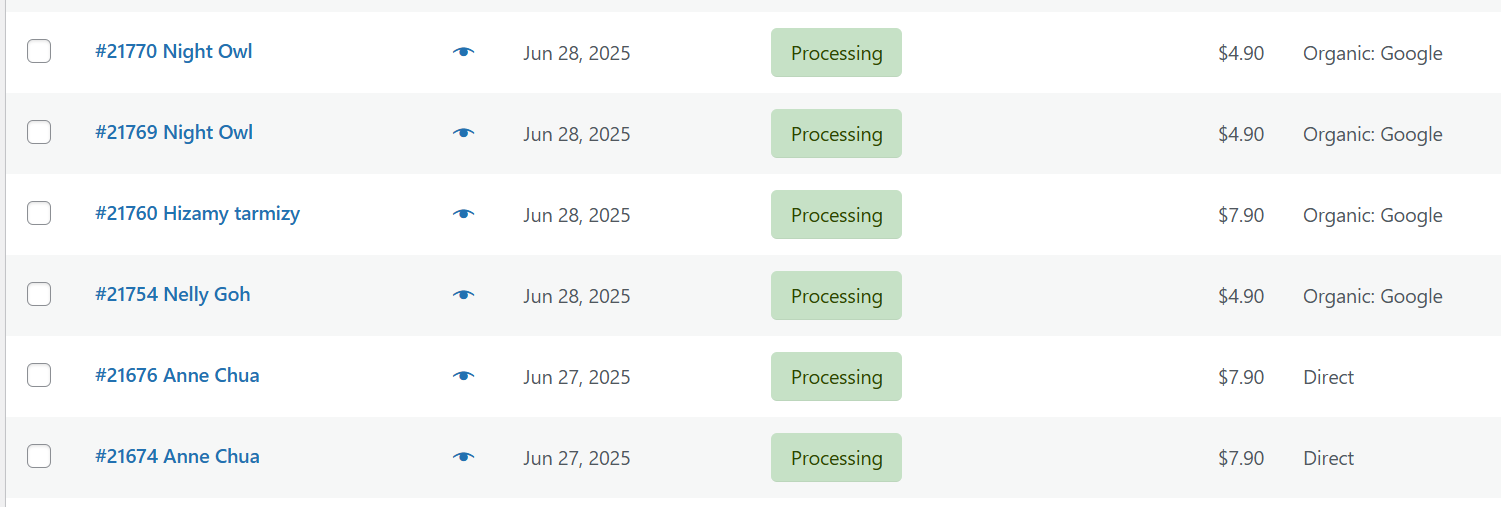The width and height of the screenshot is (1501, 507).
Task: Mark the Nelly Goh order checkbox
Action: click(39, 294)
